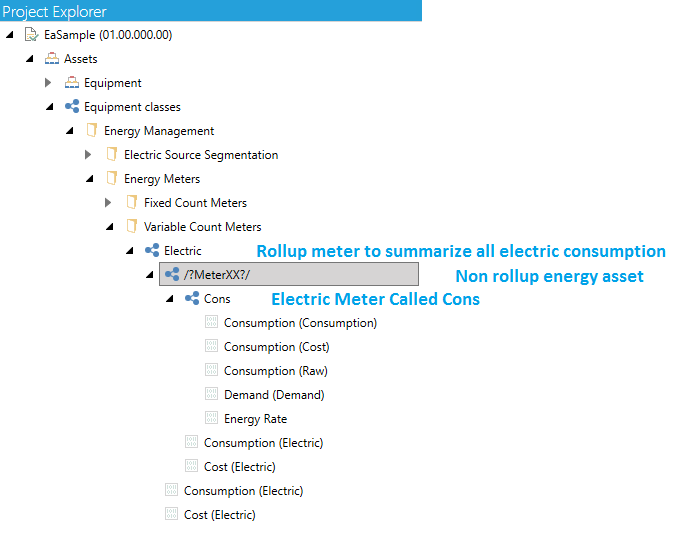
Task: Expand the Equipment node
Action: (48, 83)
